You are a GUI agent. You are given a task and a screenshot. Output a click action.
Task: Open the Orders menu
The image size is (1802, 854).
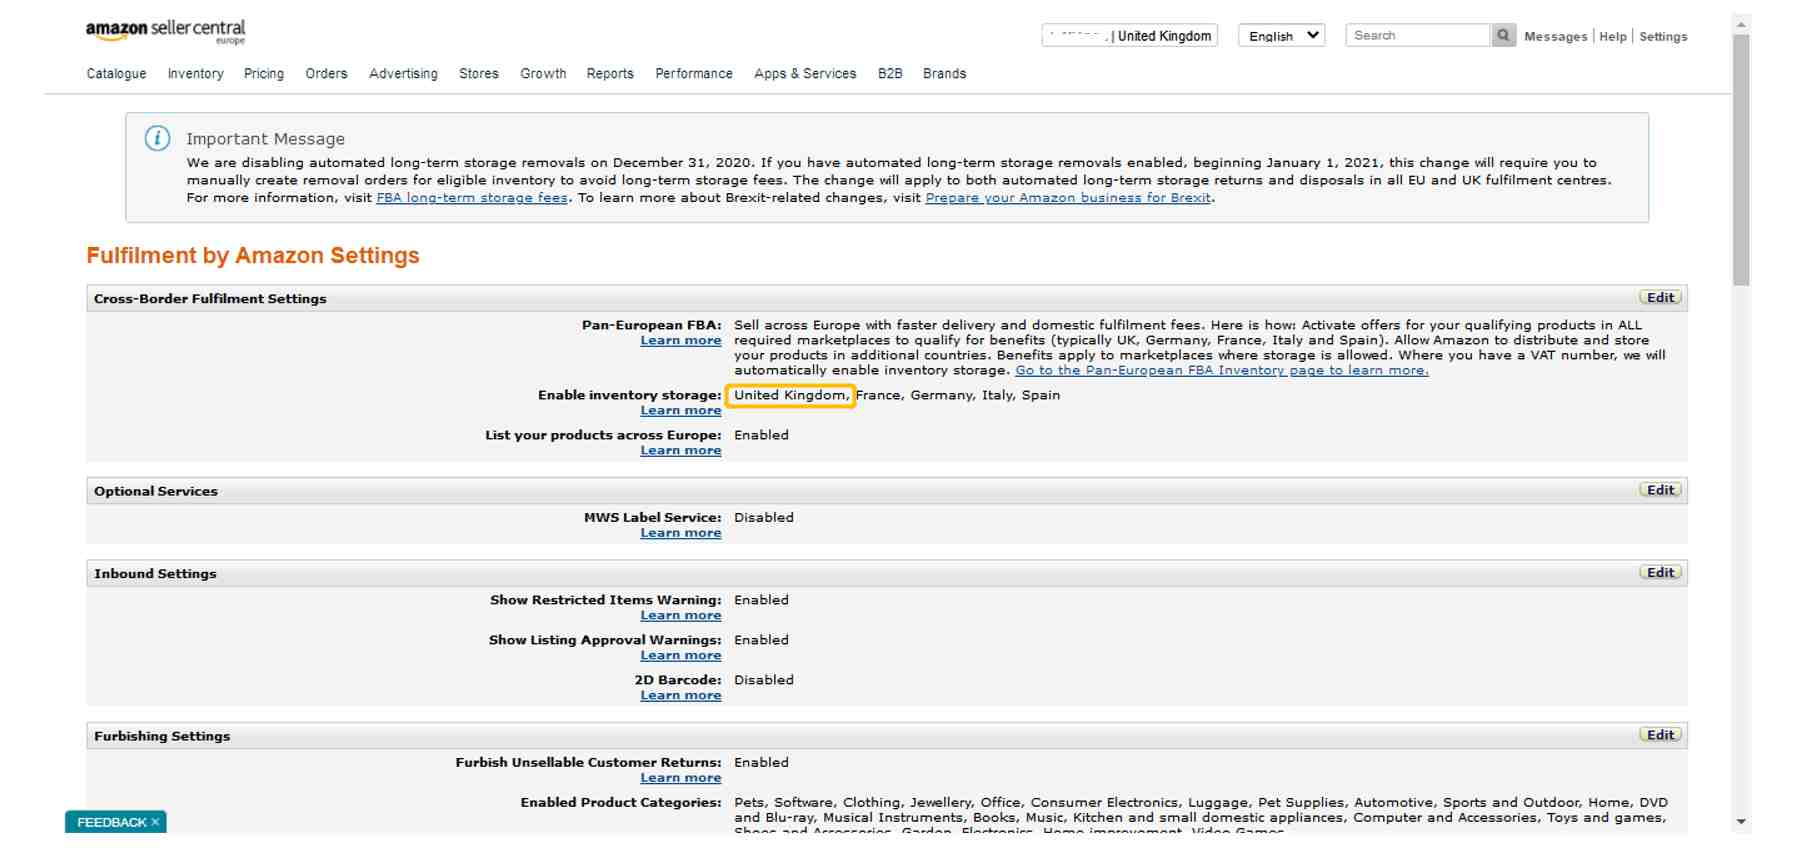(326, 74)
